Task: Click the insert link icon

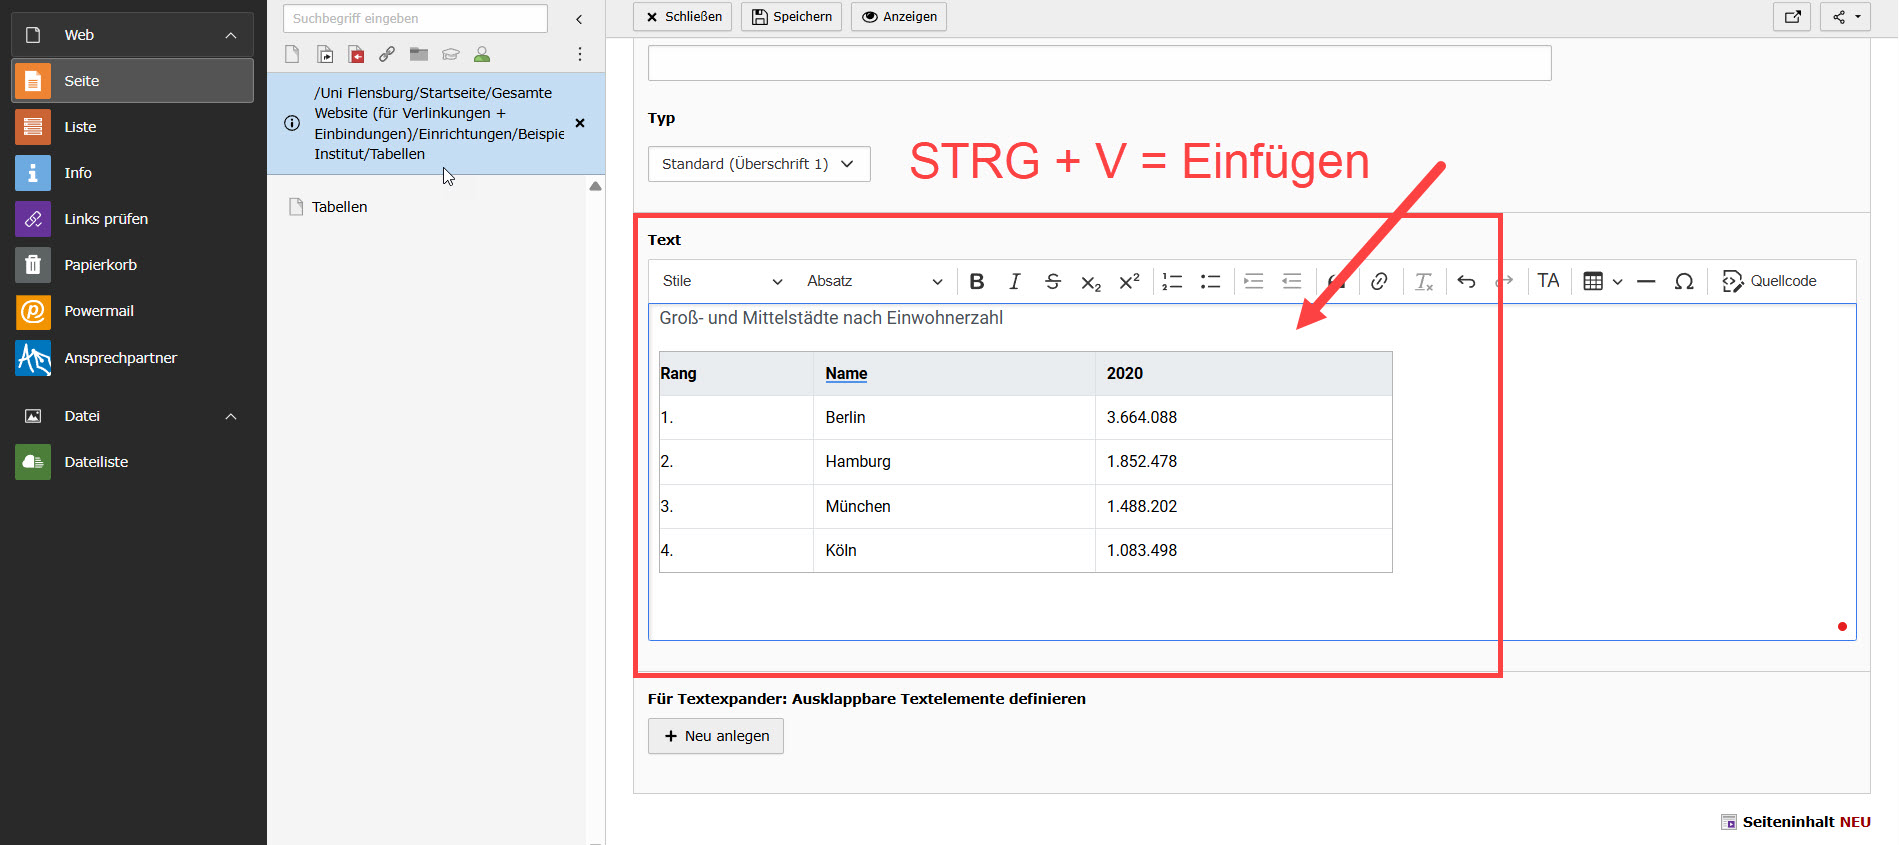Action: [1379, 281]
